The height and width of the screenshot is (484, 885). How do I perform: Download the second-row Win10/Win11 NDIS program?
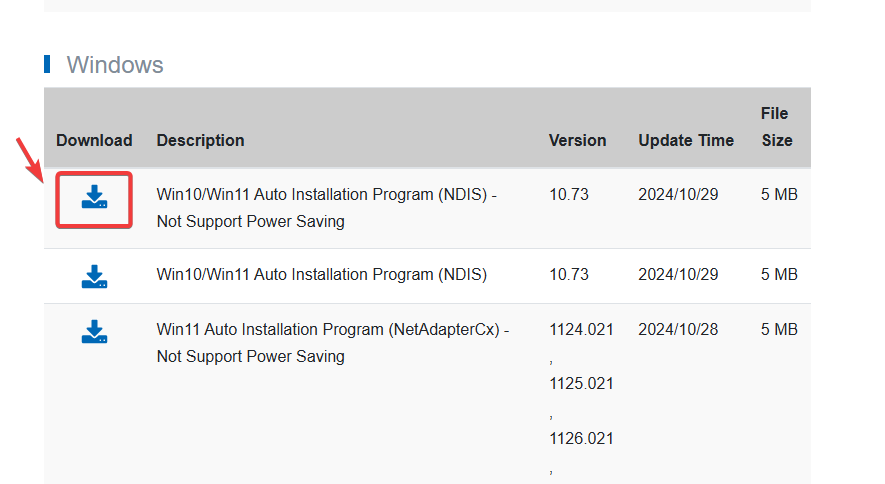click(x=94, y=276)
